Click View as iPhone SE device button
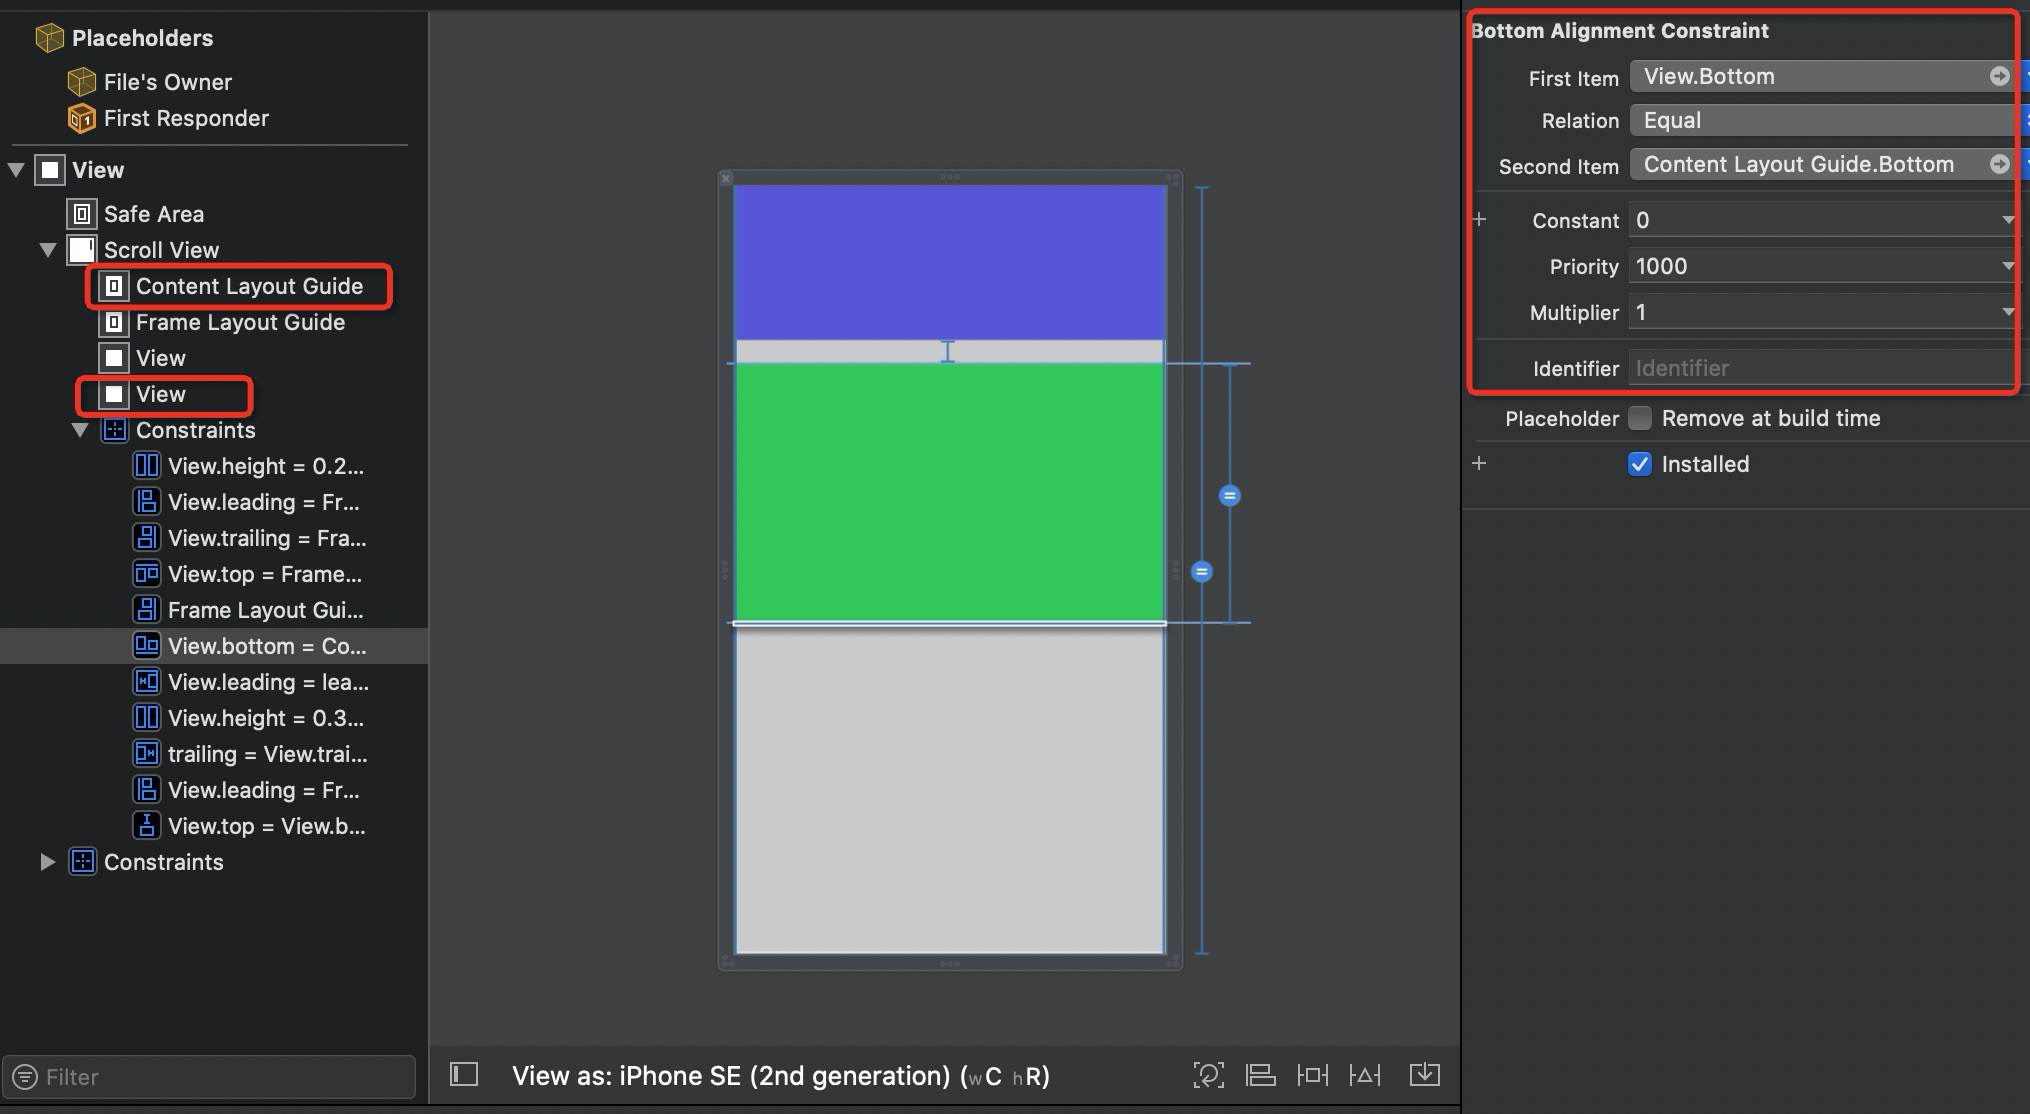Image resolution: width=2030 pixels, height=1114 pixels. (780, 1076)
